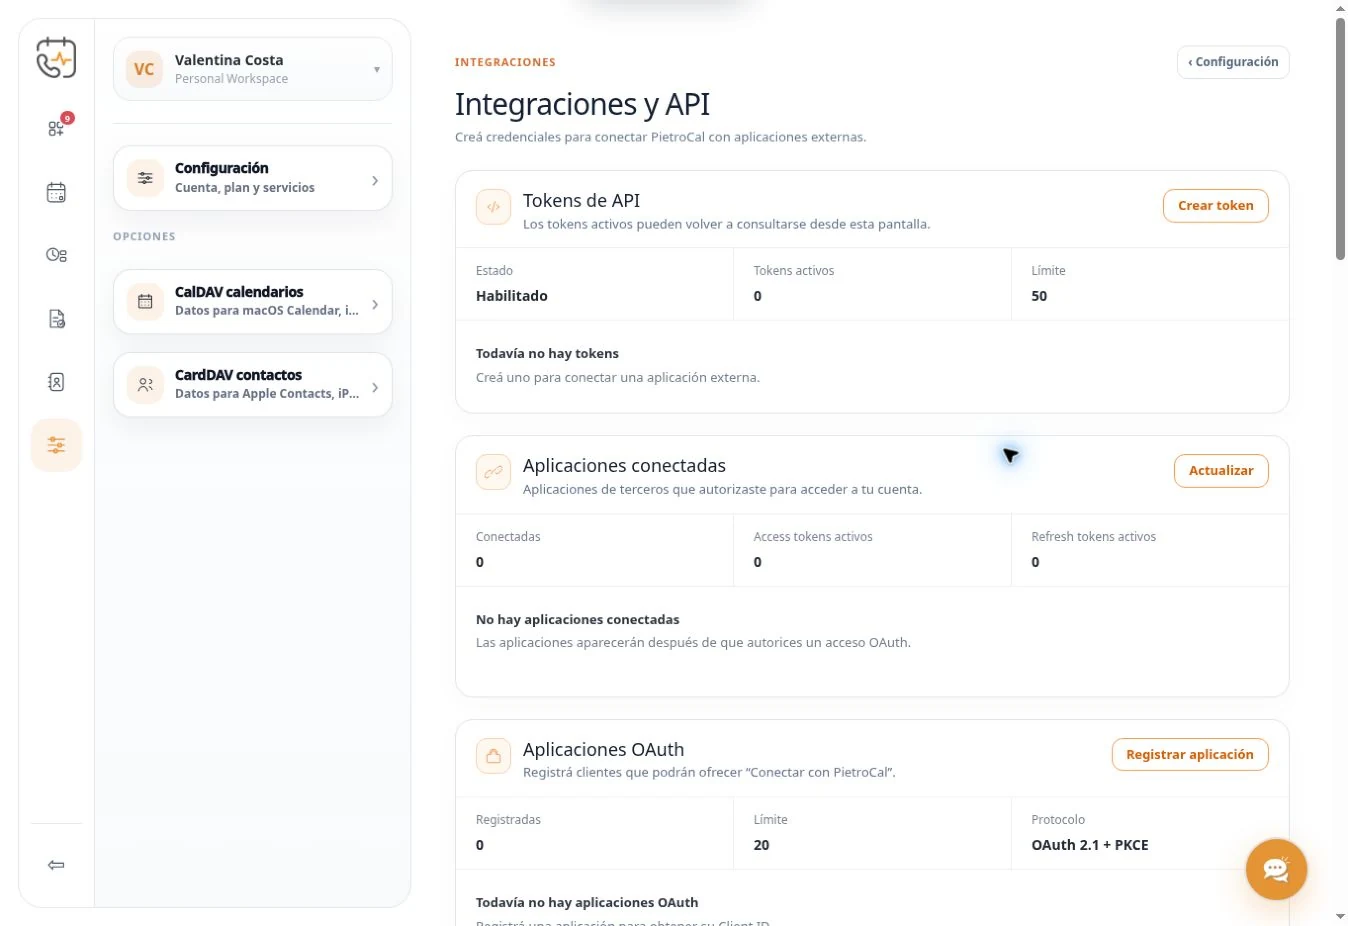The height and width of the screenshot is (926, 1348).
Task: Open the apps grid icon with notification badge
Action: pyautogui.click(x=57, y=128)
